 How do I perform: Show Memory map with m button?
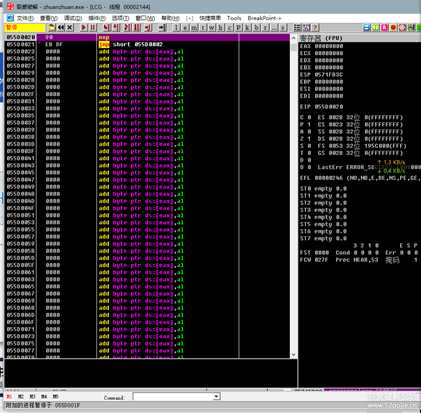[194, 28]
